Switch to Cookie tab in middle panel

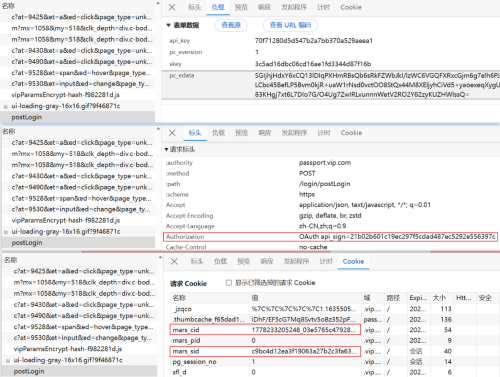[x=351, y=133]
